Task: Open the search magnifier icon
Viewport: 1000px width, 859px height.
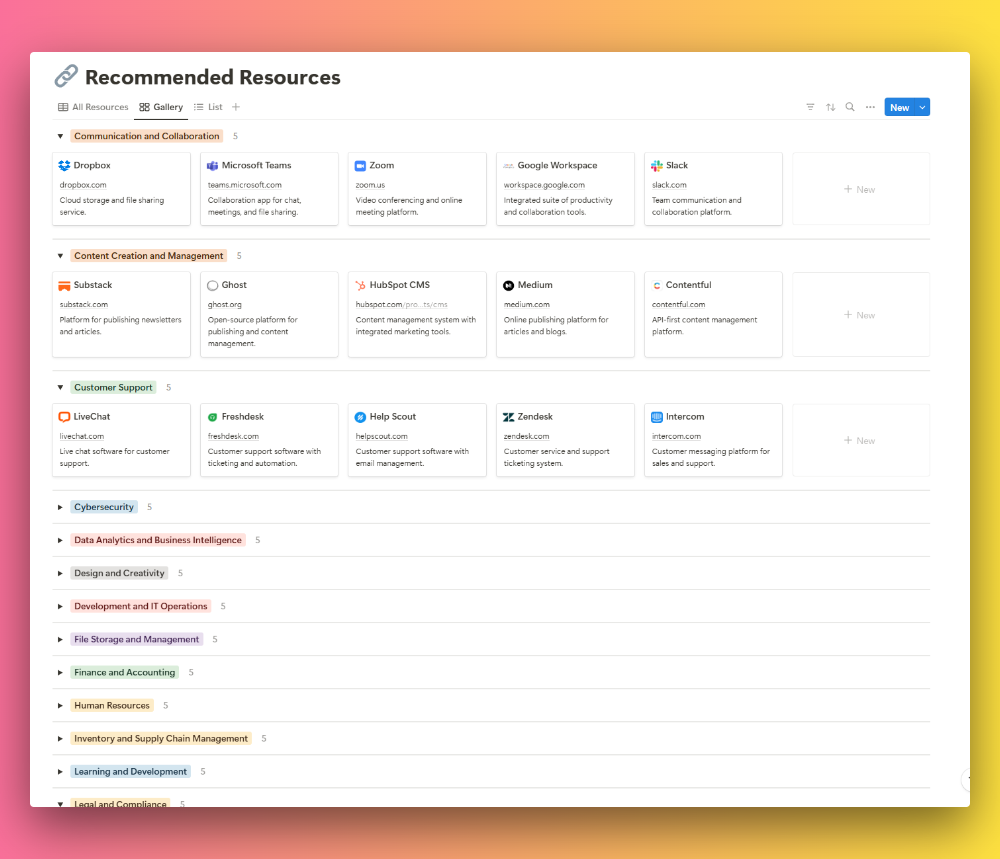Action: [x=849, y=107]
